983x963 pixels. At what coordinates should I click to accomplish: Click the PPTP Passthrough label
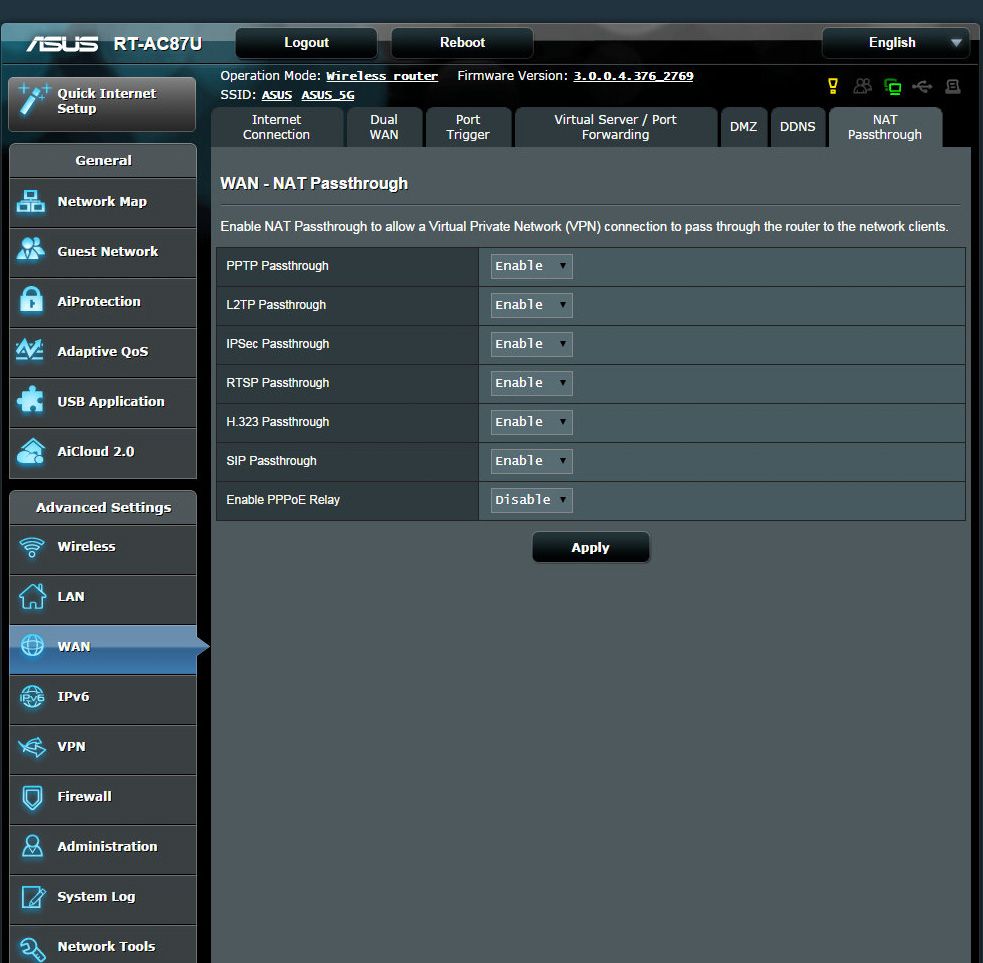tap(277, 266)
